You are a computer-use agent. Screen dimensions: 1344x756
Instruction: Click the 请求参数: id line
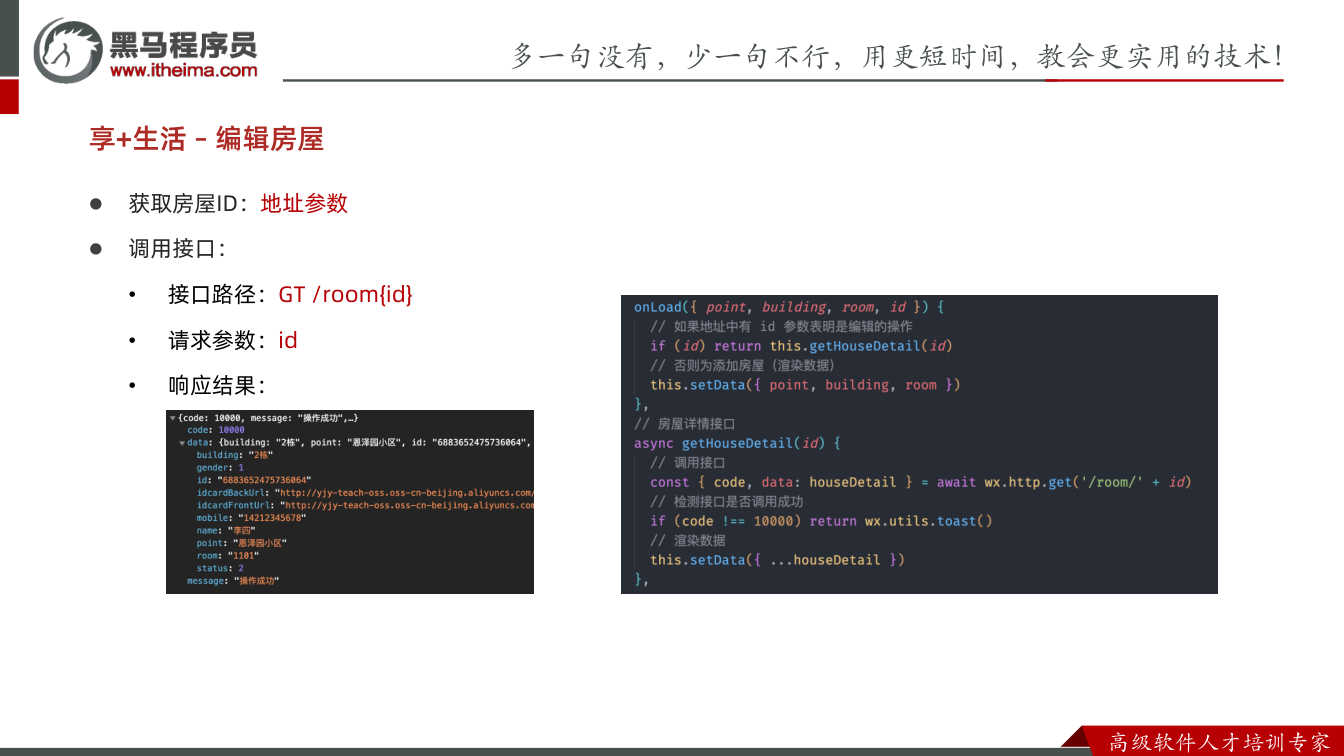coord(233,340)
